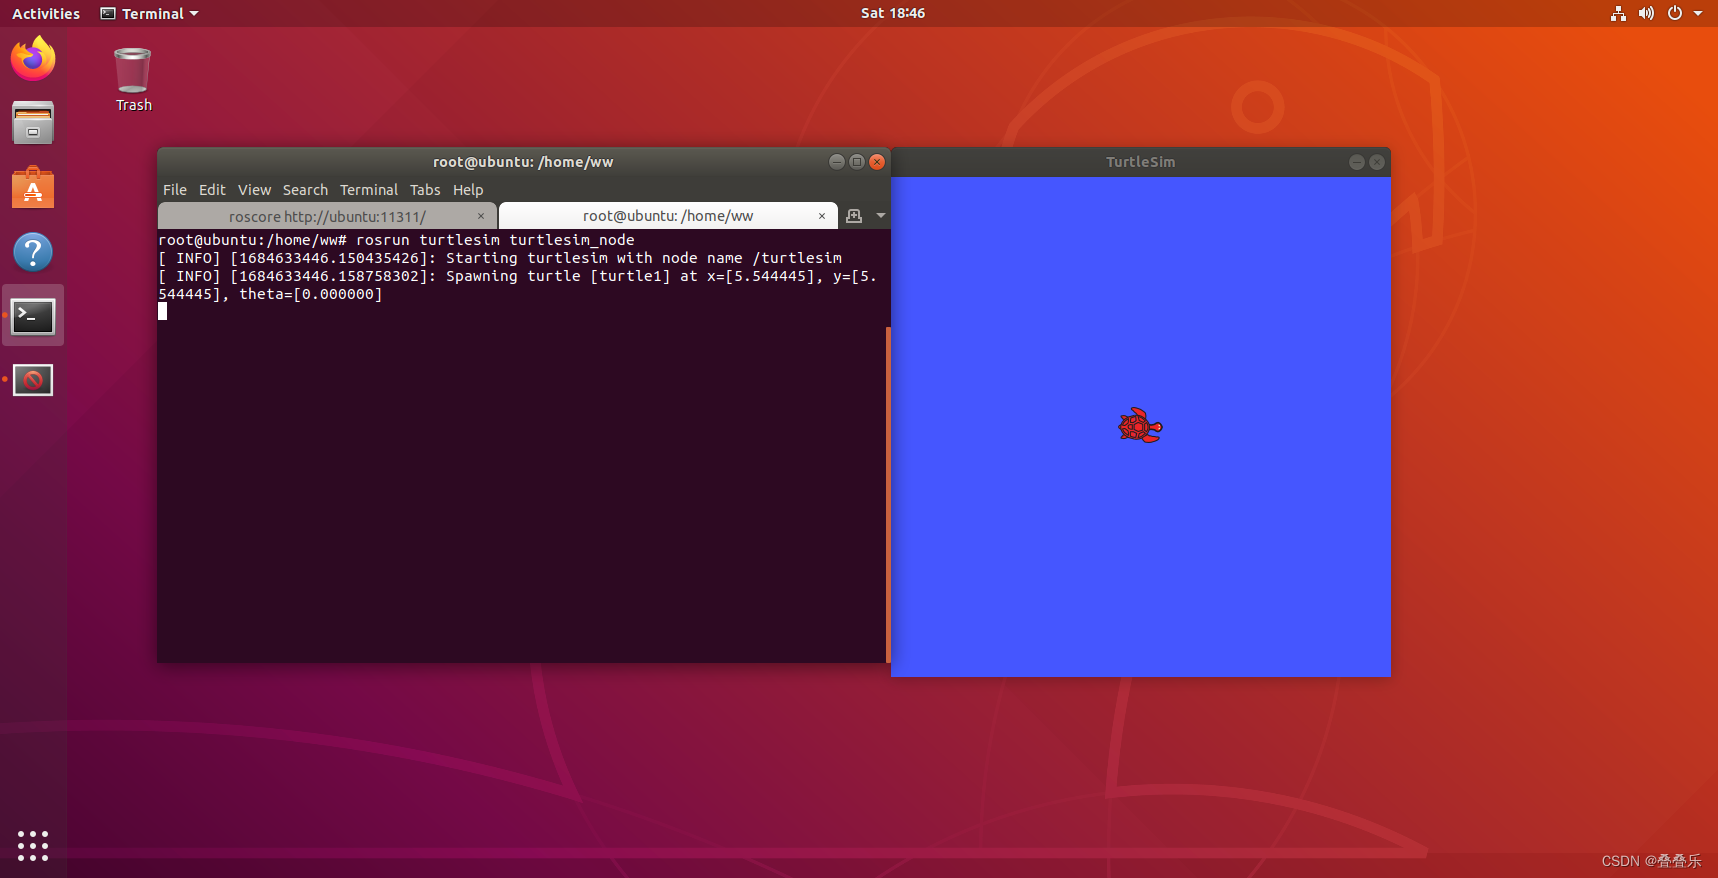Close the terminal window
This screenshot has height=878, width=1718.
point(877,162)
